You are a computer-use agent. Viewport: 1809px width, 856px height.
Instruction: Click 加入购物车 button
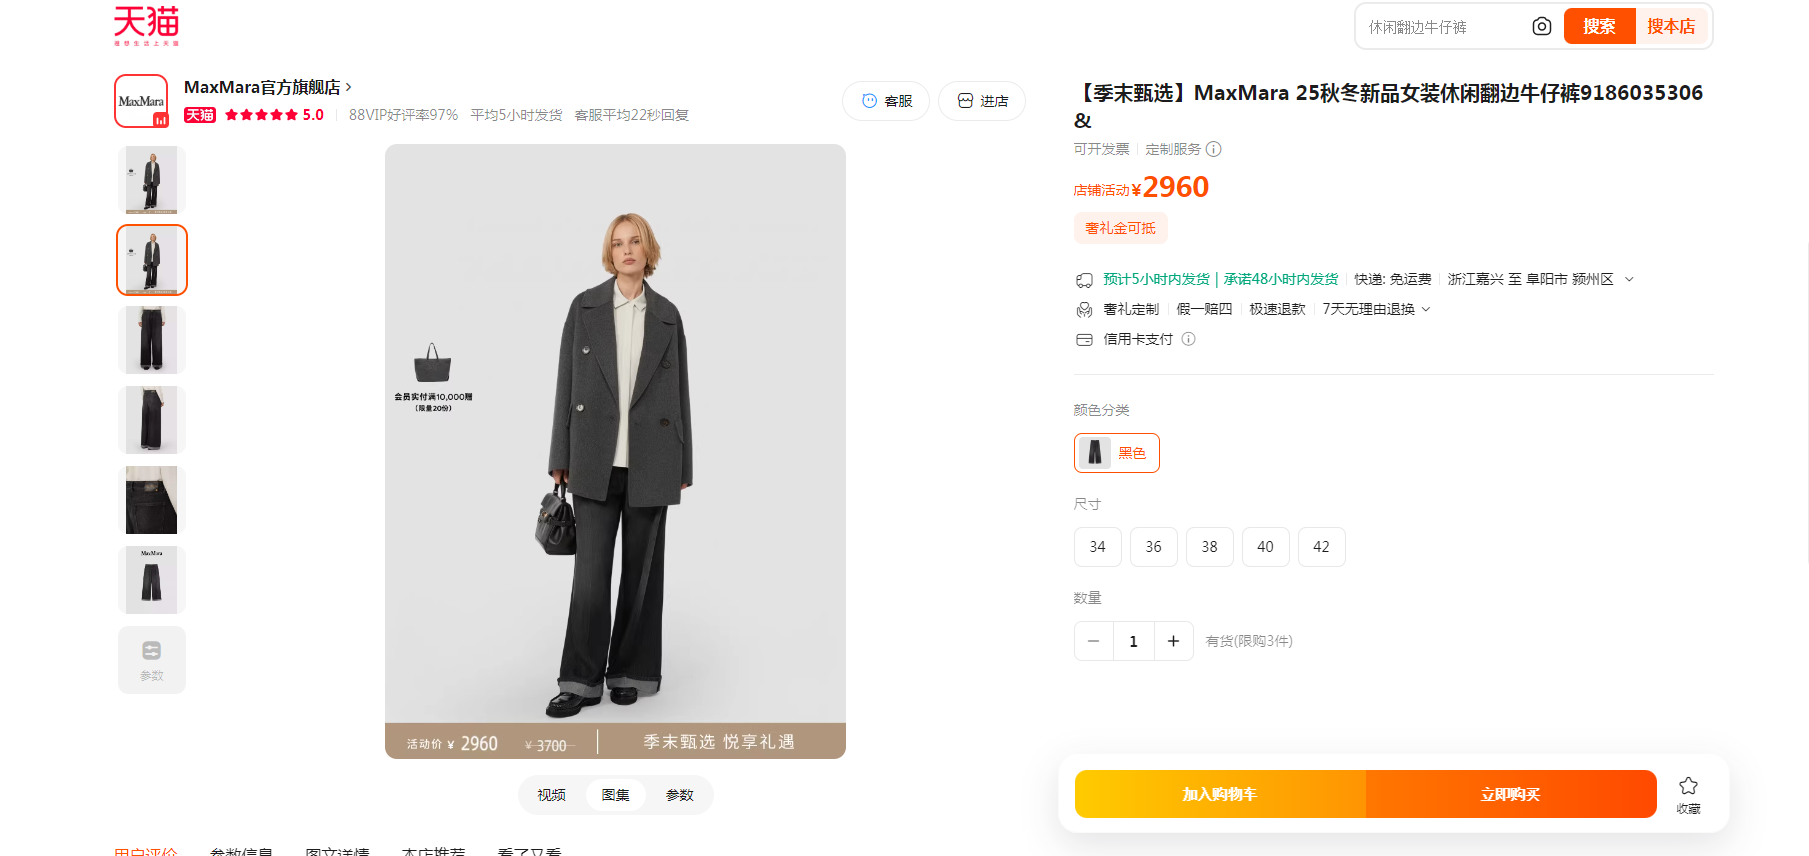(1219, 794)
